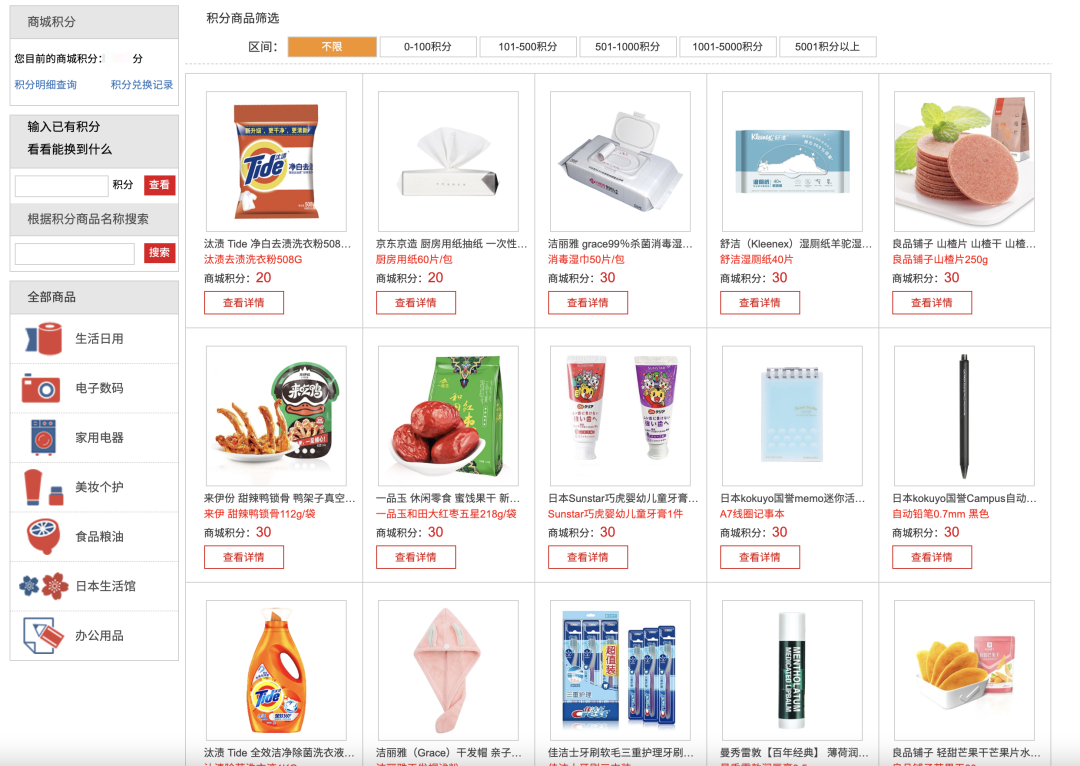The width and height of the screenshot is (1080, 766).
Task: Choose the 1001-5000积分 filter
Action: (x=727, y=47)
